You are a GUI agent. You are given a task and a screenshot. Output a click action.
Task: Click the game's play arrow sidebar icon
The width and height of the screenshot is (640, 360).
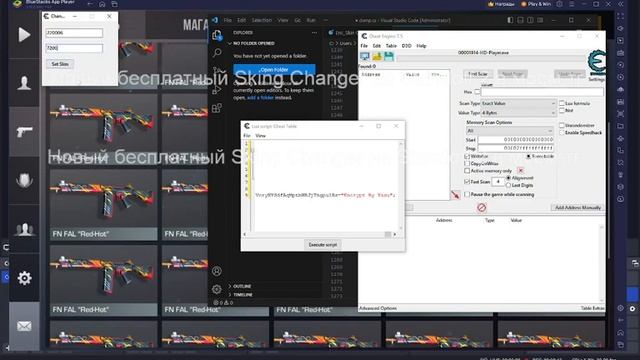[24, 35]
